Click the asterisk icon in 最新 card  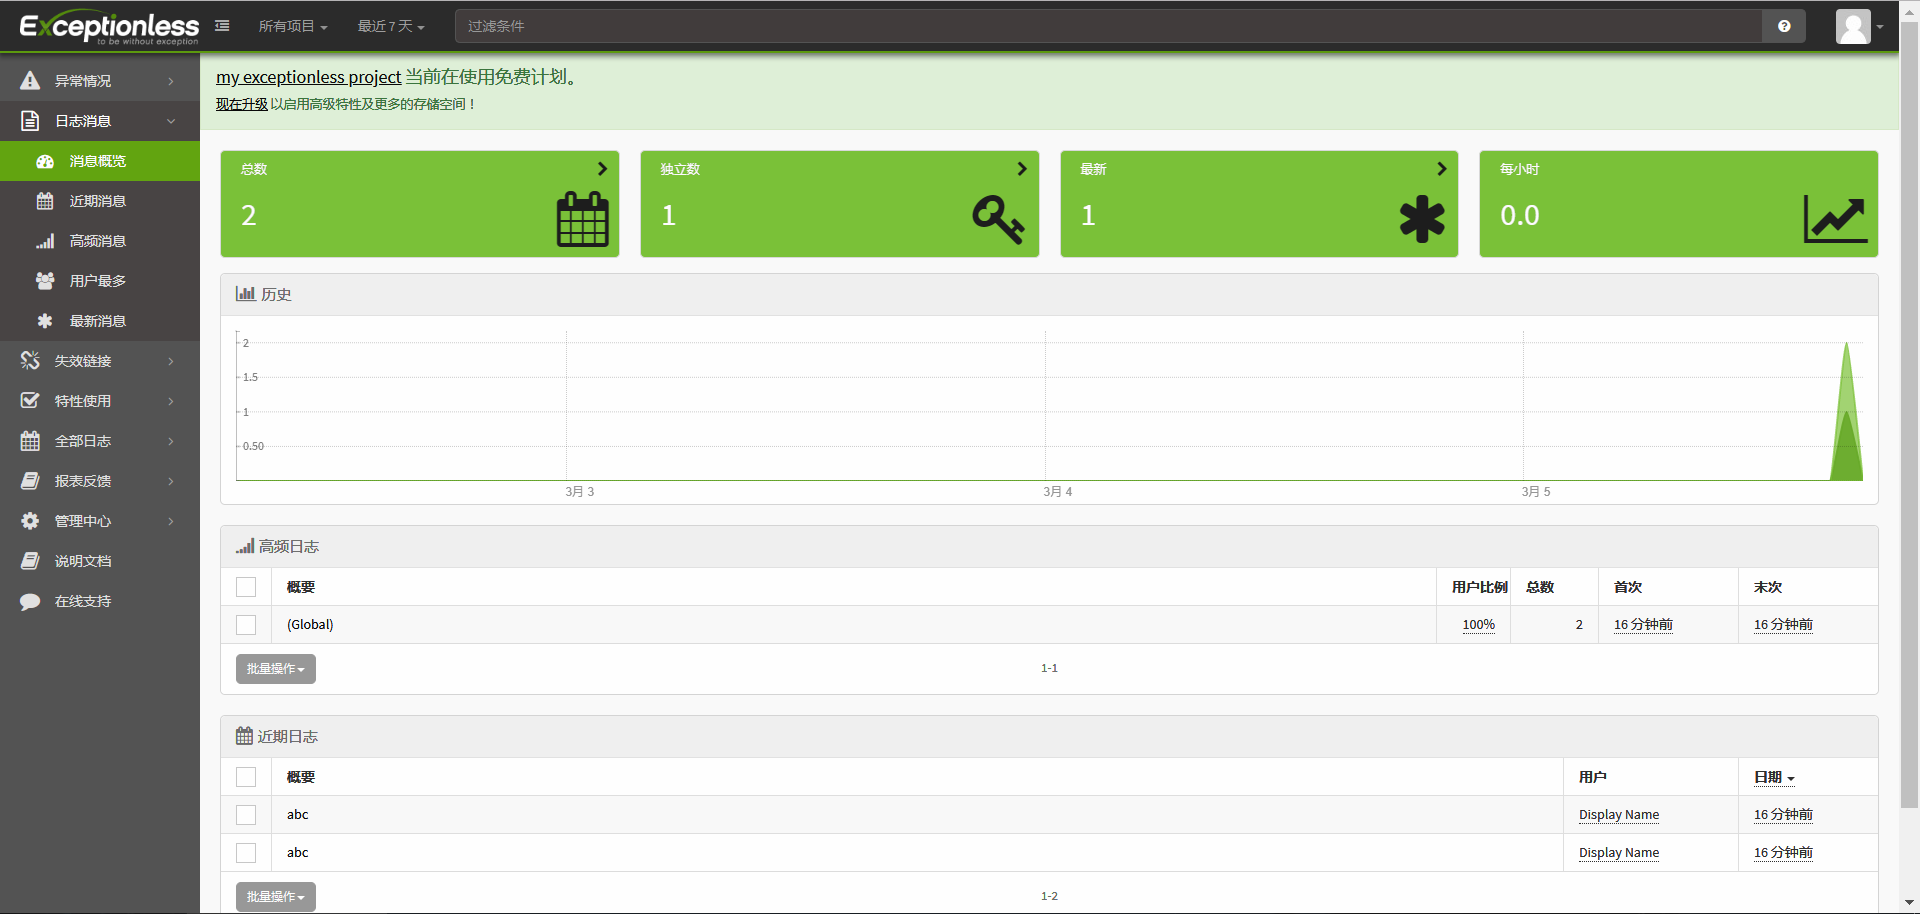1422,219
